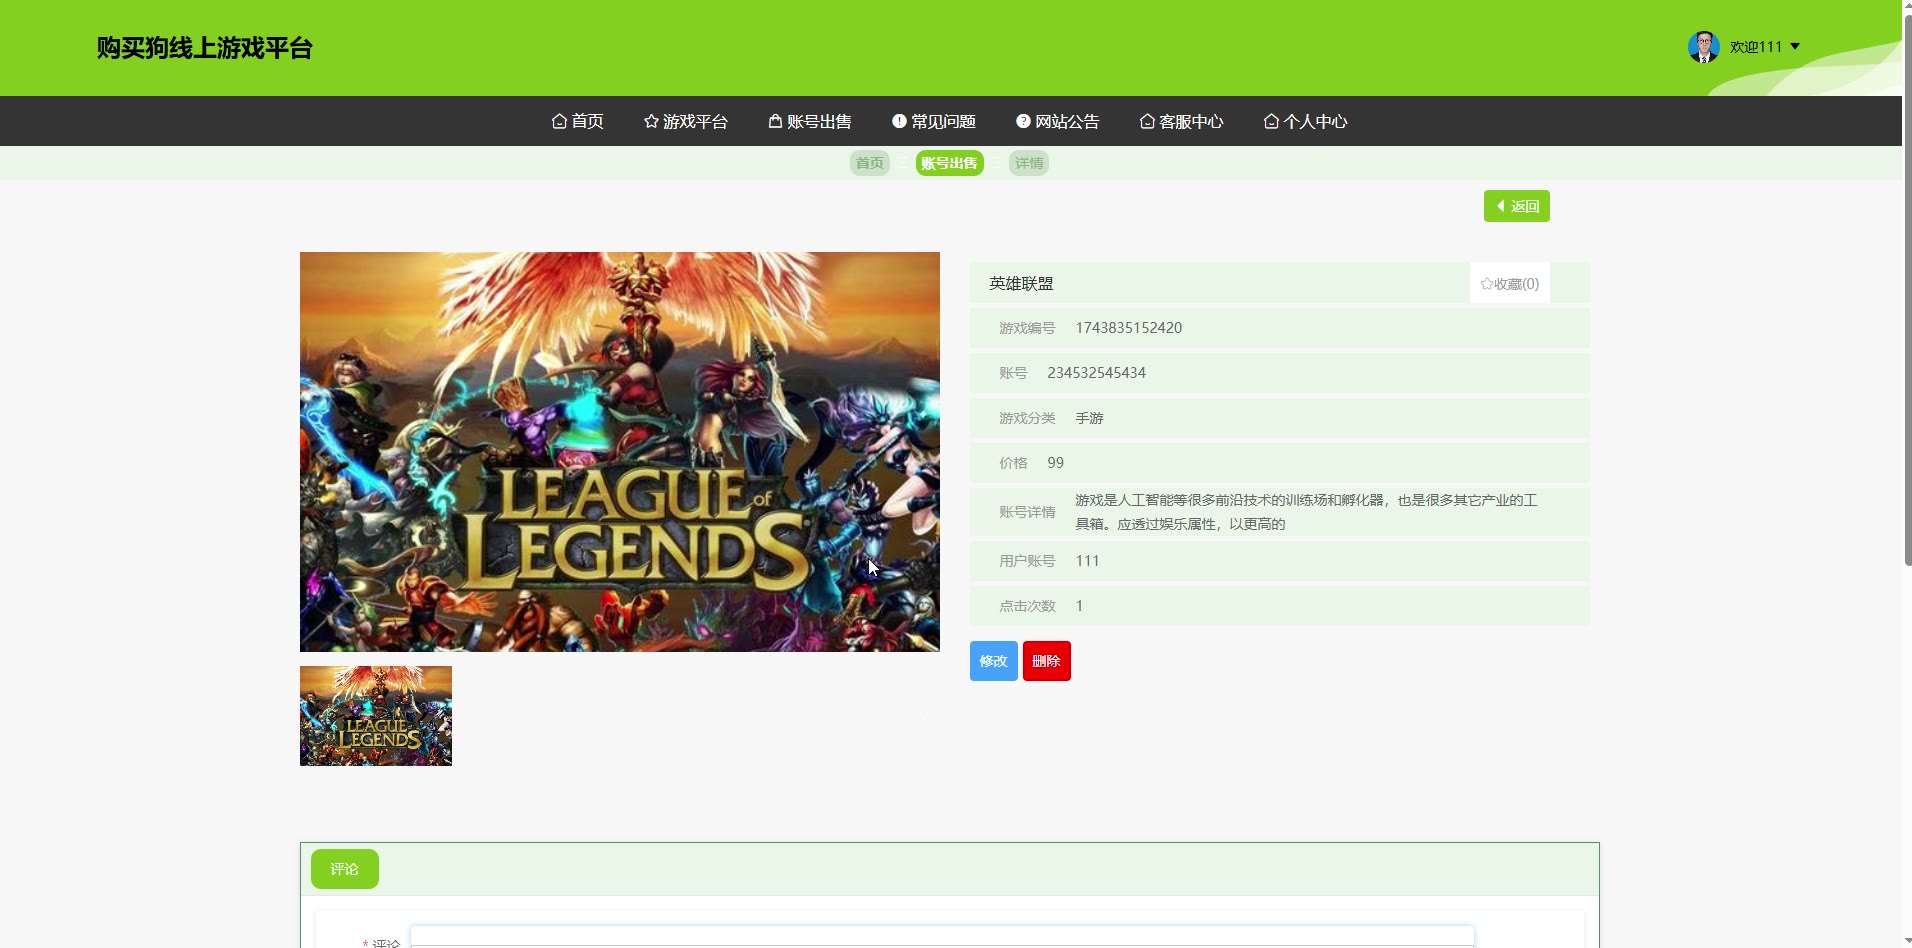Click the 用户账号 field label
Screen dimensions: 1912x948
tap(1027, 561)
